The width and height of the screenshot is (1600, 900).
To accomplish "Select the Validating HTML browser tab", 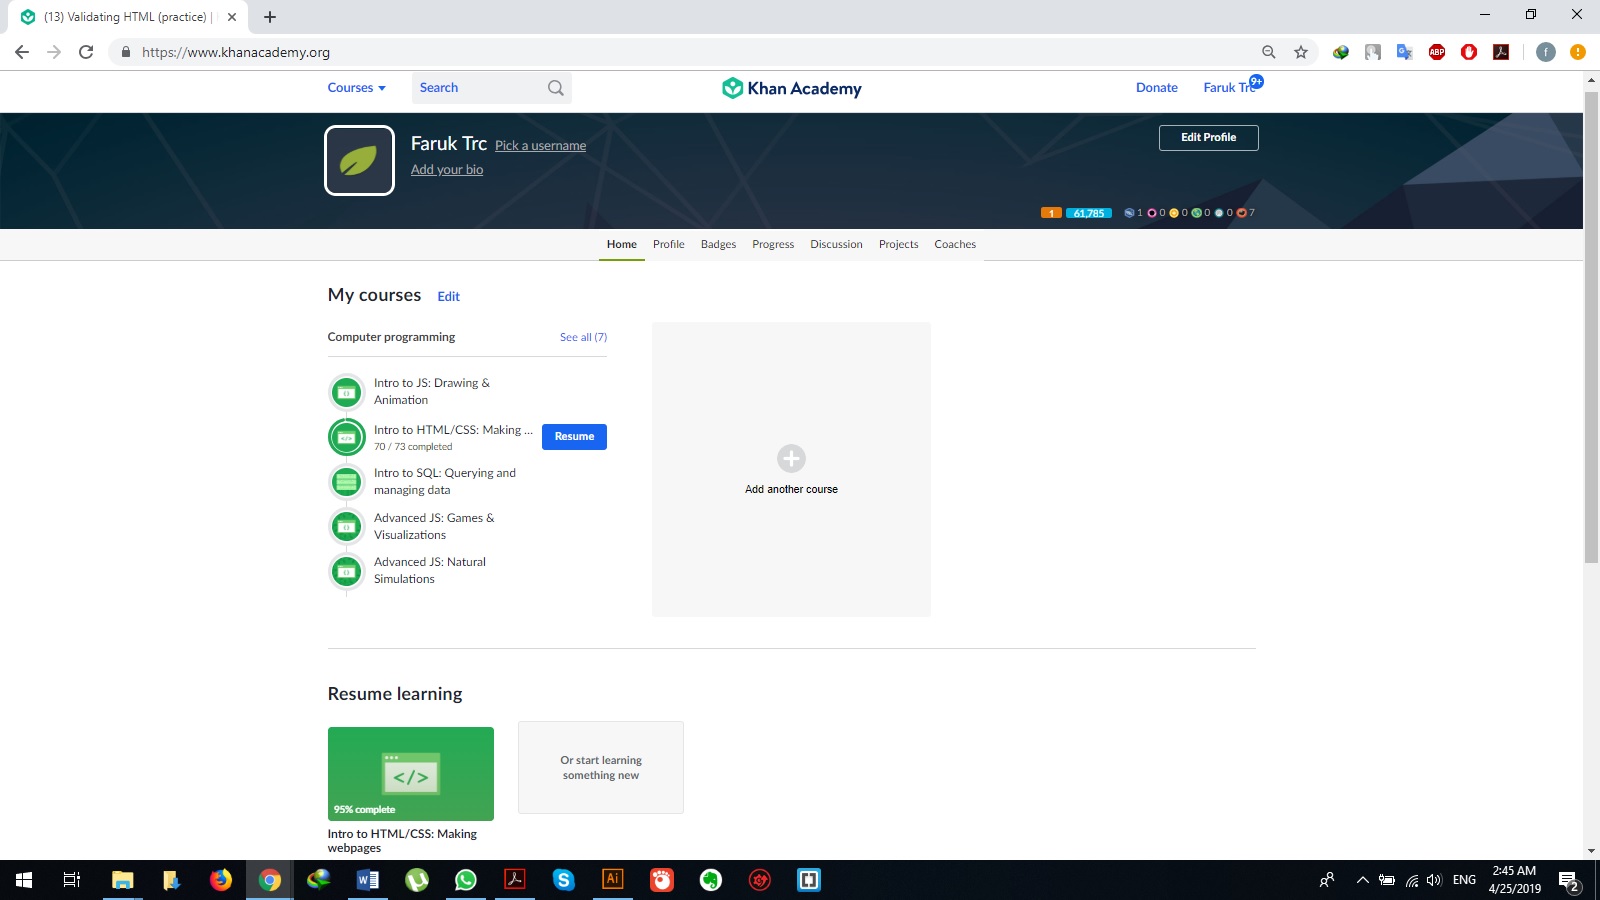I will [127, 17].
